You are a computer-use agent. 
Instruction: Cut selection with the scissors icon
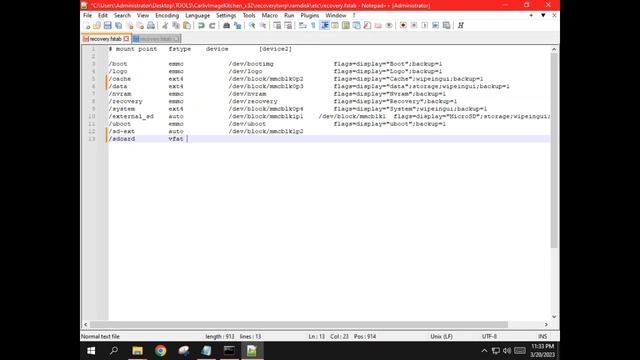165,25
